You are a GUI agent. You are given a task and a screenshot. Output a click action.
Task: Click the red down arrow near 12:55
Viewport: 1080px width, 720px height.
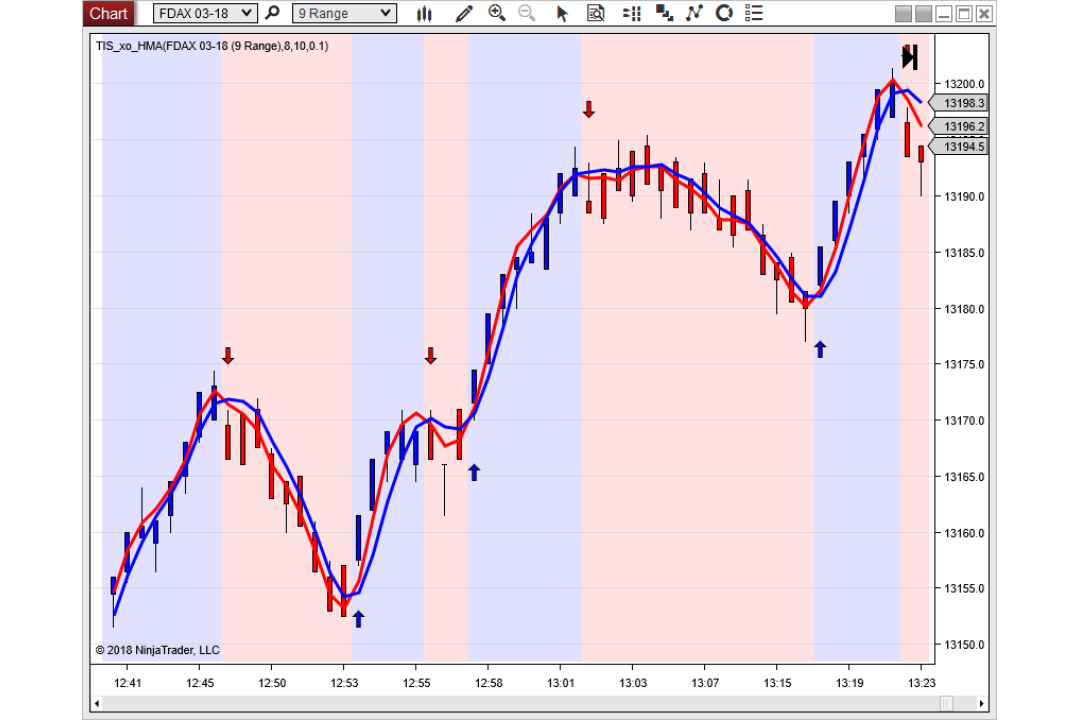click(x=430, y=356)
